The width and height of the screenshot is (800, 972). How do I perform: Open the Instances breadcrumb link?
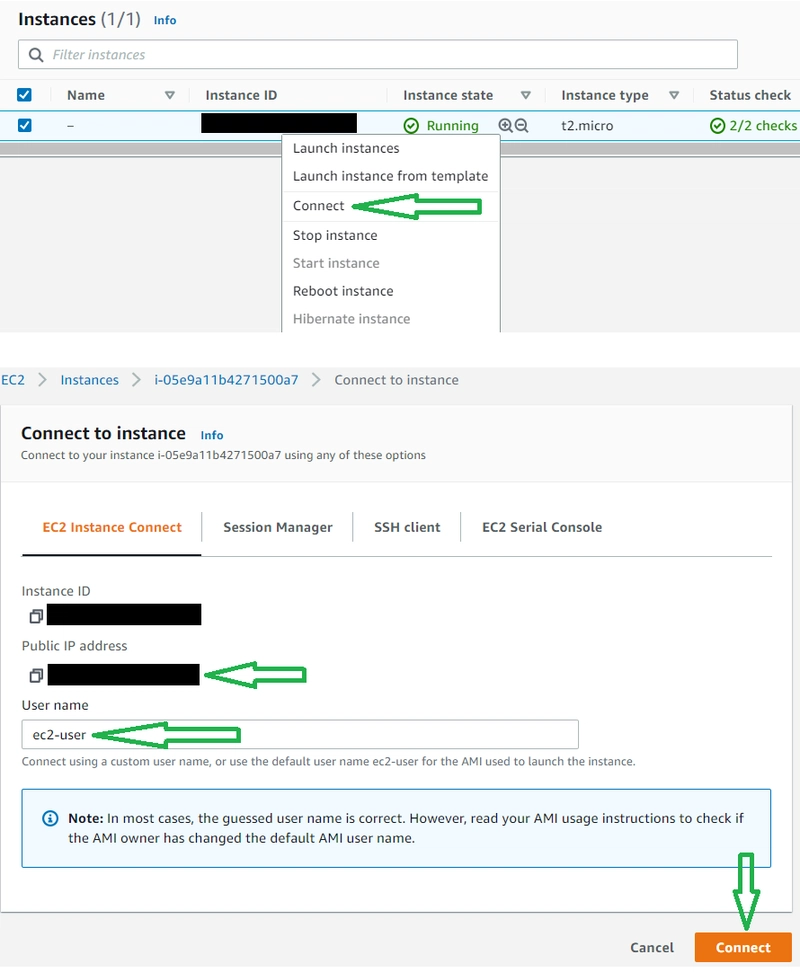[x=89, y=380]
